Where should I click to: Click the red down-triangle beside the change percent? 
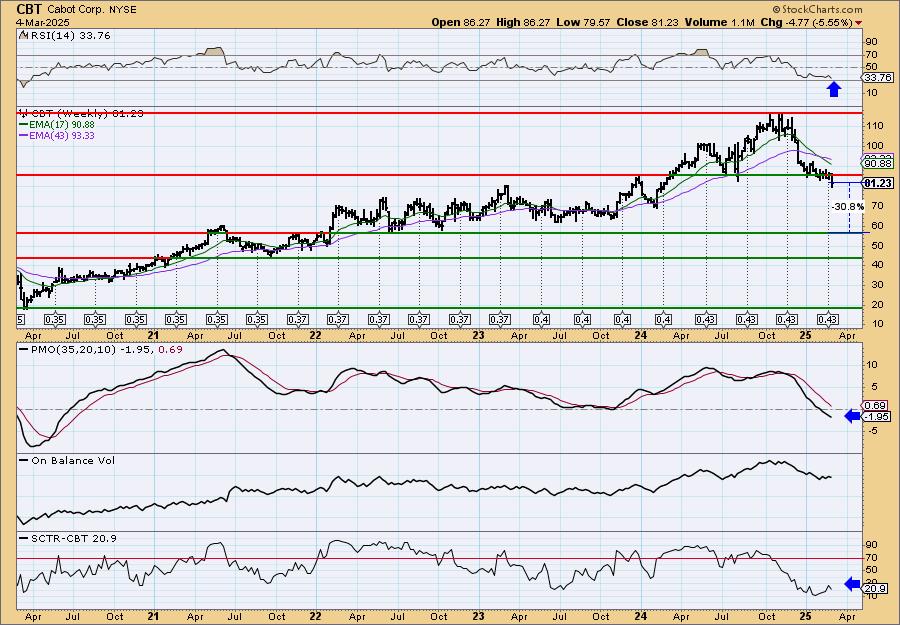858,23
